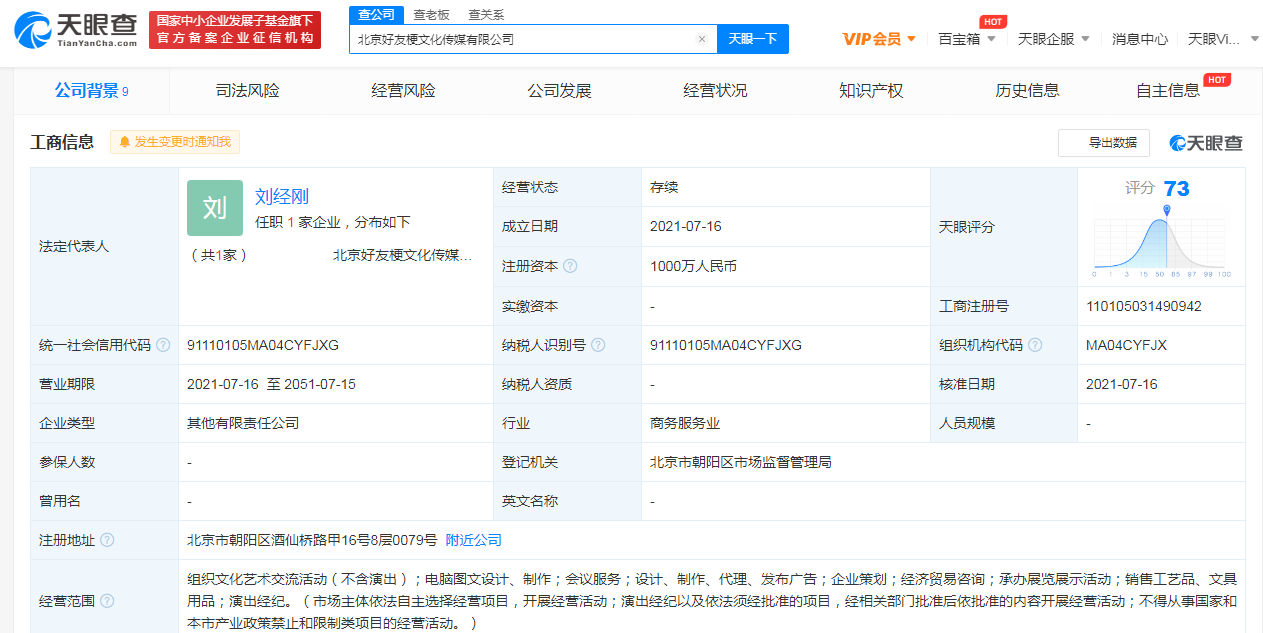
Task: Click the 工商信息 section heading
Action: [x=62, y=142]
